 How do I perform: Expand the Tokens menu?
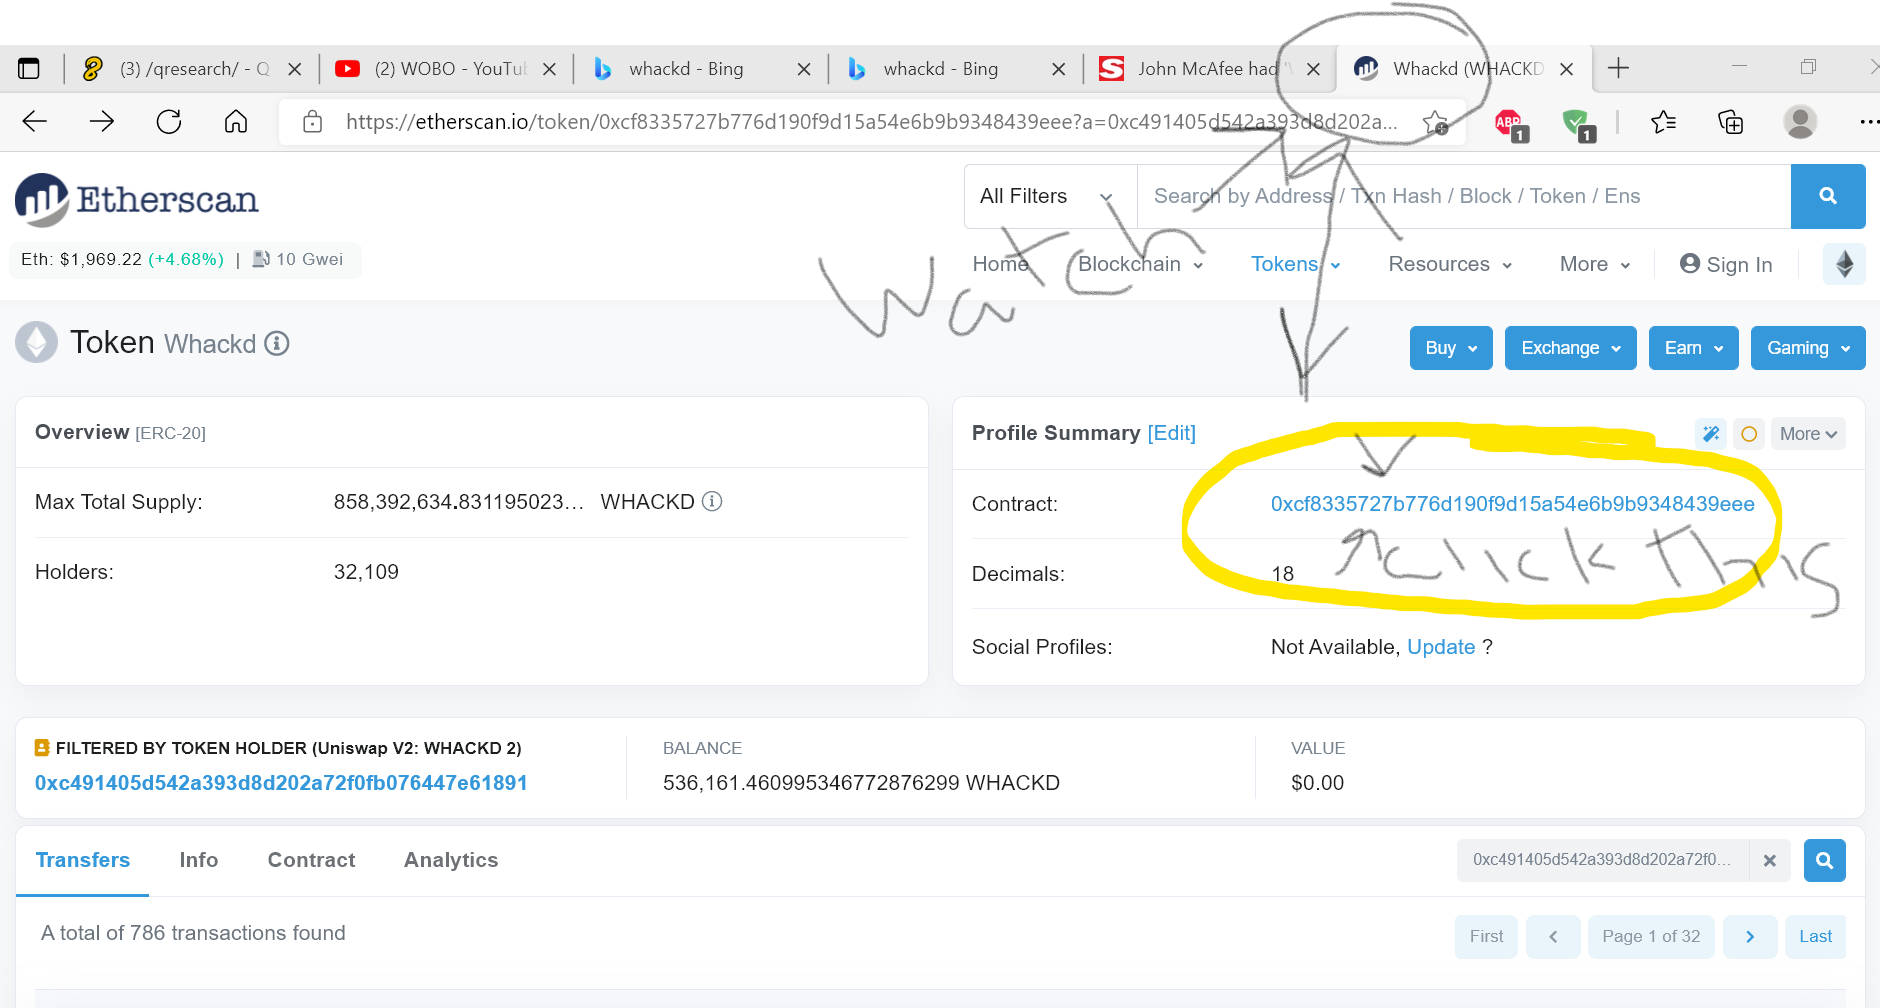pos(1295,264)
